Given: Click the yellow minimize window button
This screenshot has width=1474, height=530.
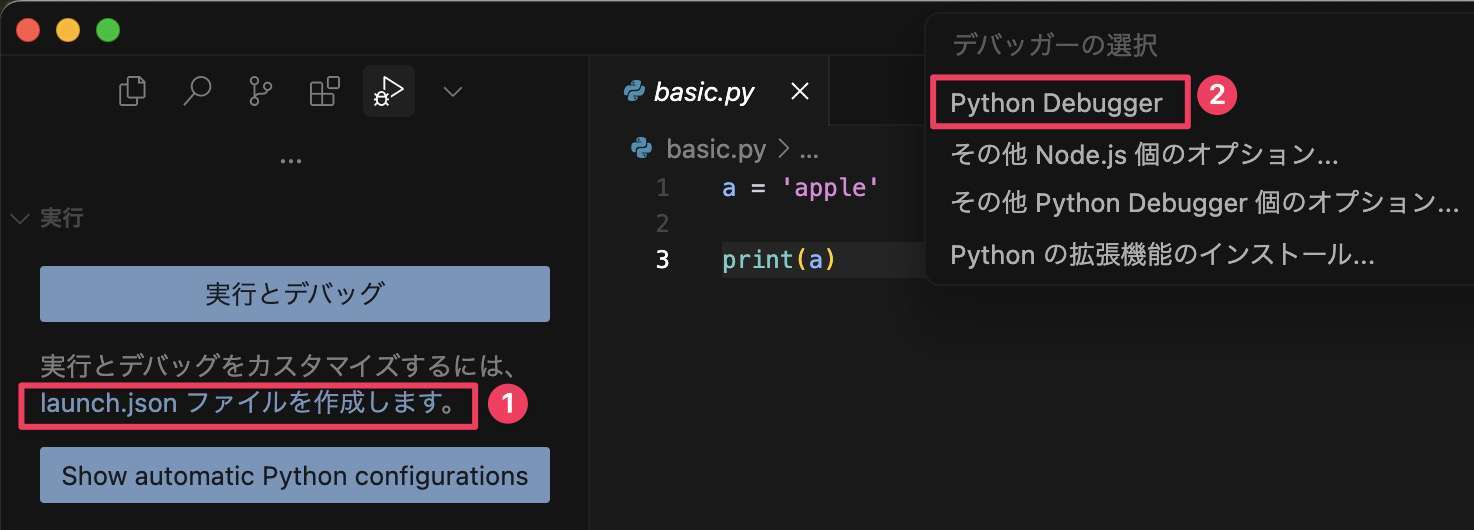Looking at the screenshot, I should click(68, 30).
